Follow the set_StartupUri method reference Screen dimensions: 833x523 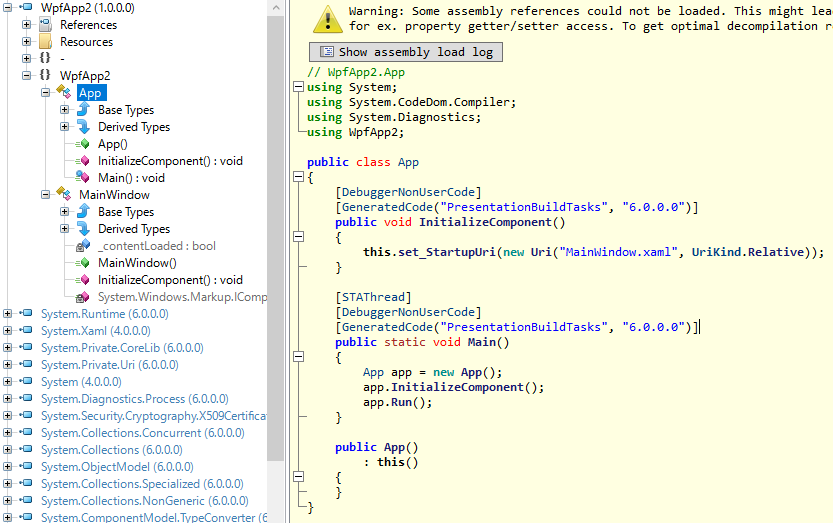click(447, 252)
